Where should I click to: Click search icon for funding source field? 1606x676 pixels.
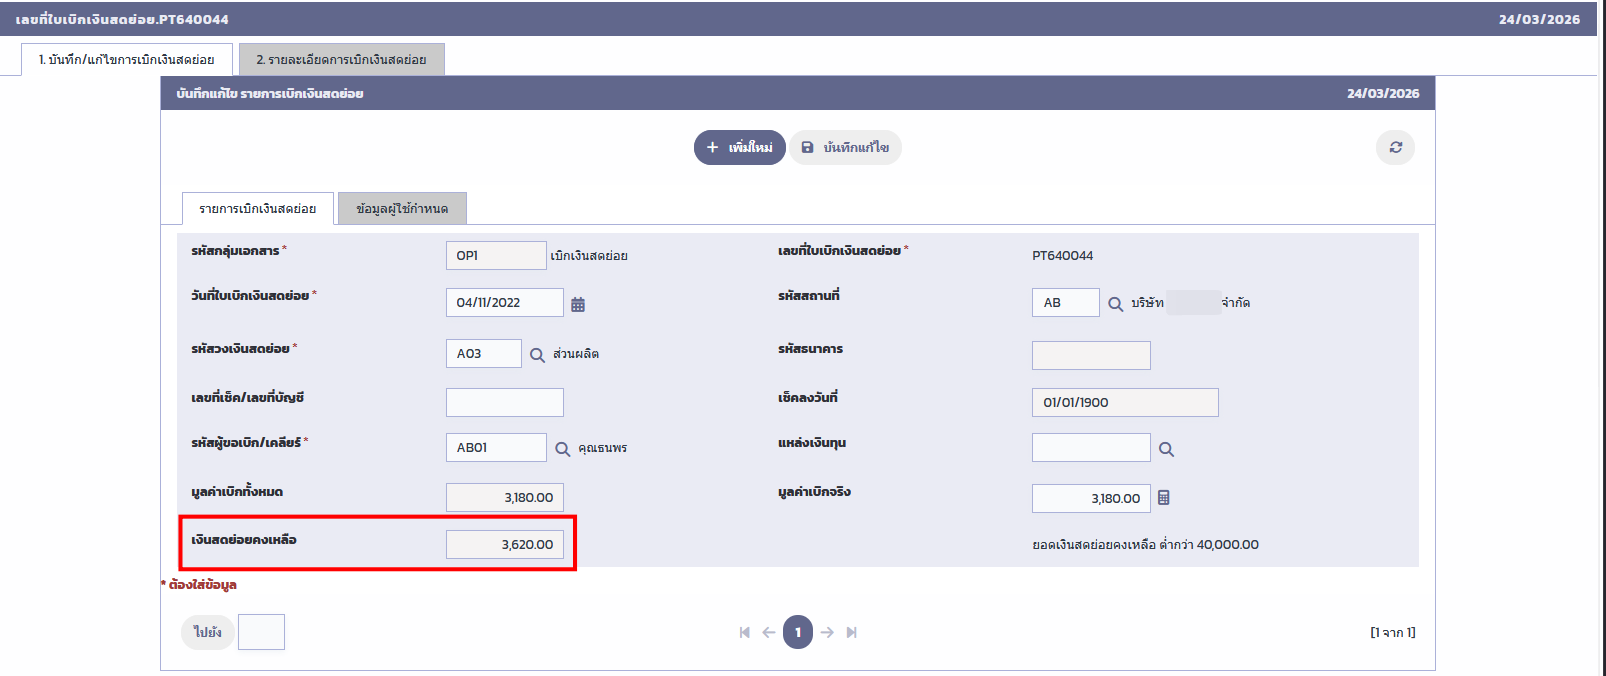point(1166,449)
